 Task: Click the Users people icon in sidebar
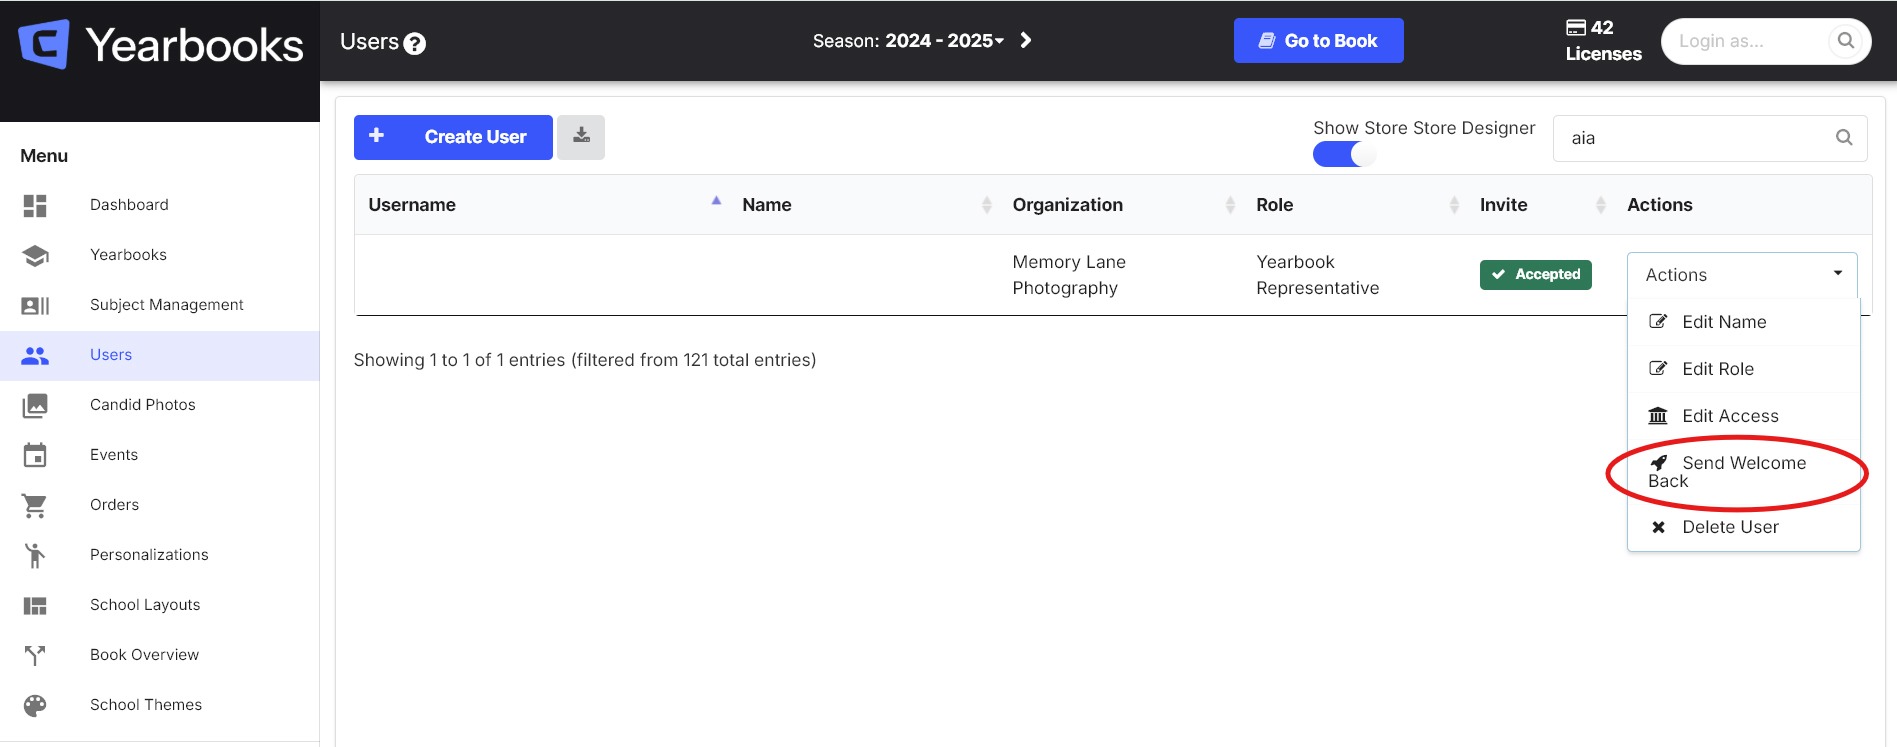point(35,355)
